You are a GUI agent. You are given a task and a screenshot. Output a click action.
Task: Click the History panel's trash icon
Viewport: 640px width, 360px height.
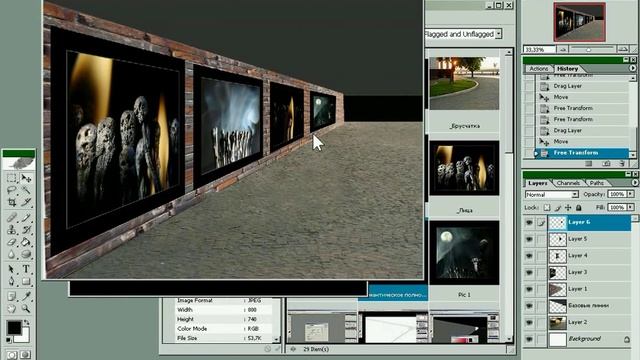coord(622,163)
